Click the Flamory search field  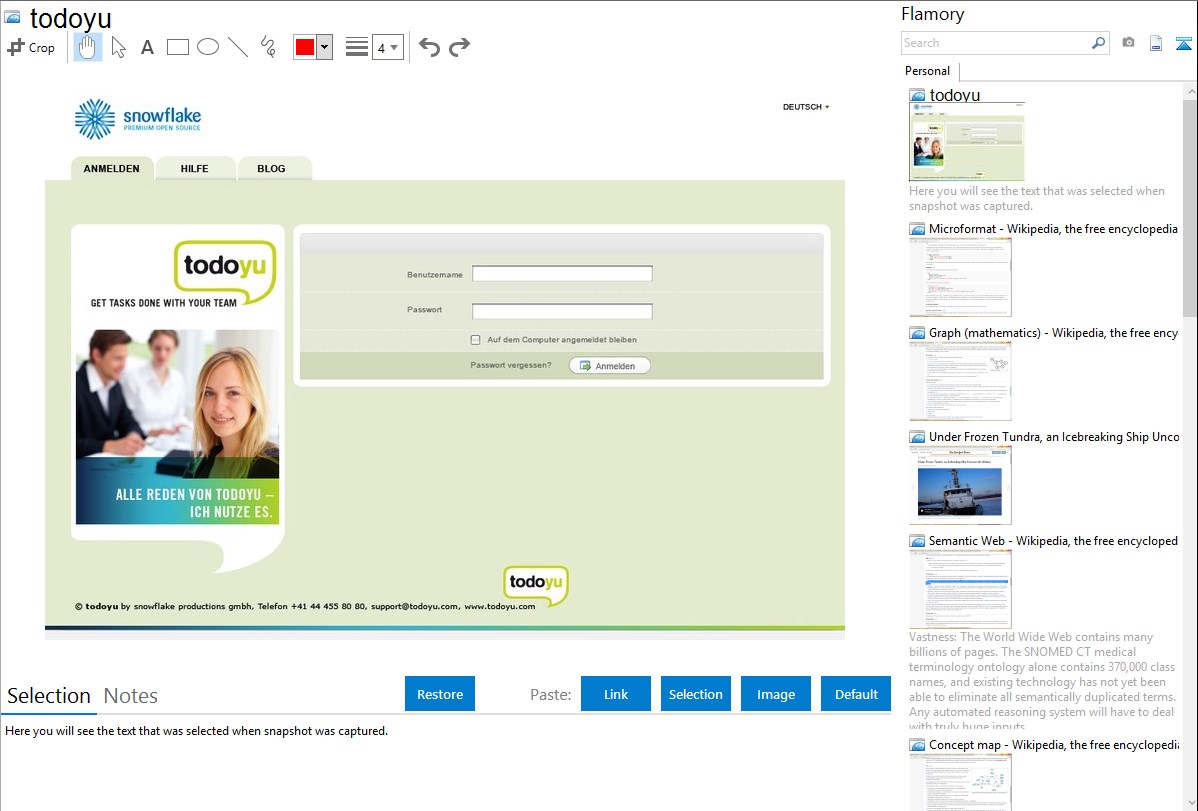[995, 43]
